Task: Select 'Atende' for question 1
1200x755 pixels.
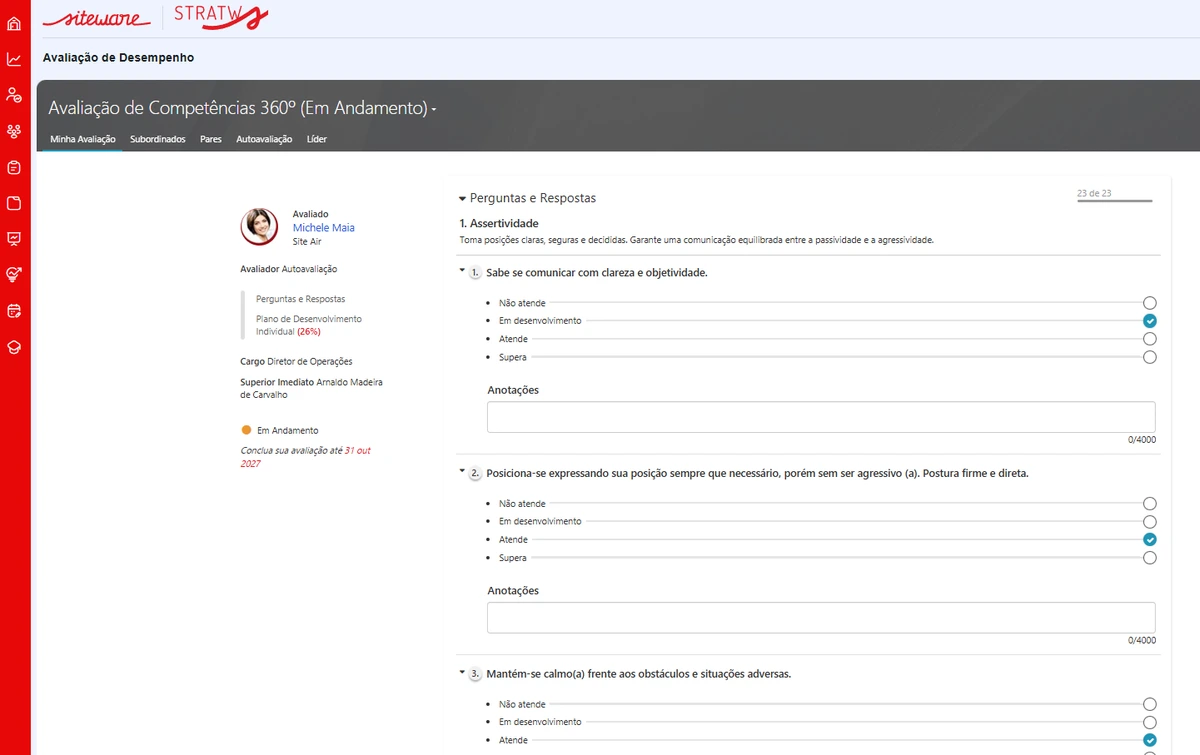Action: [x=1150, y=339]
